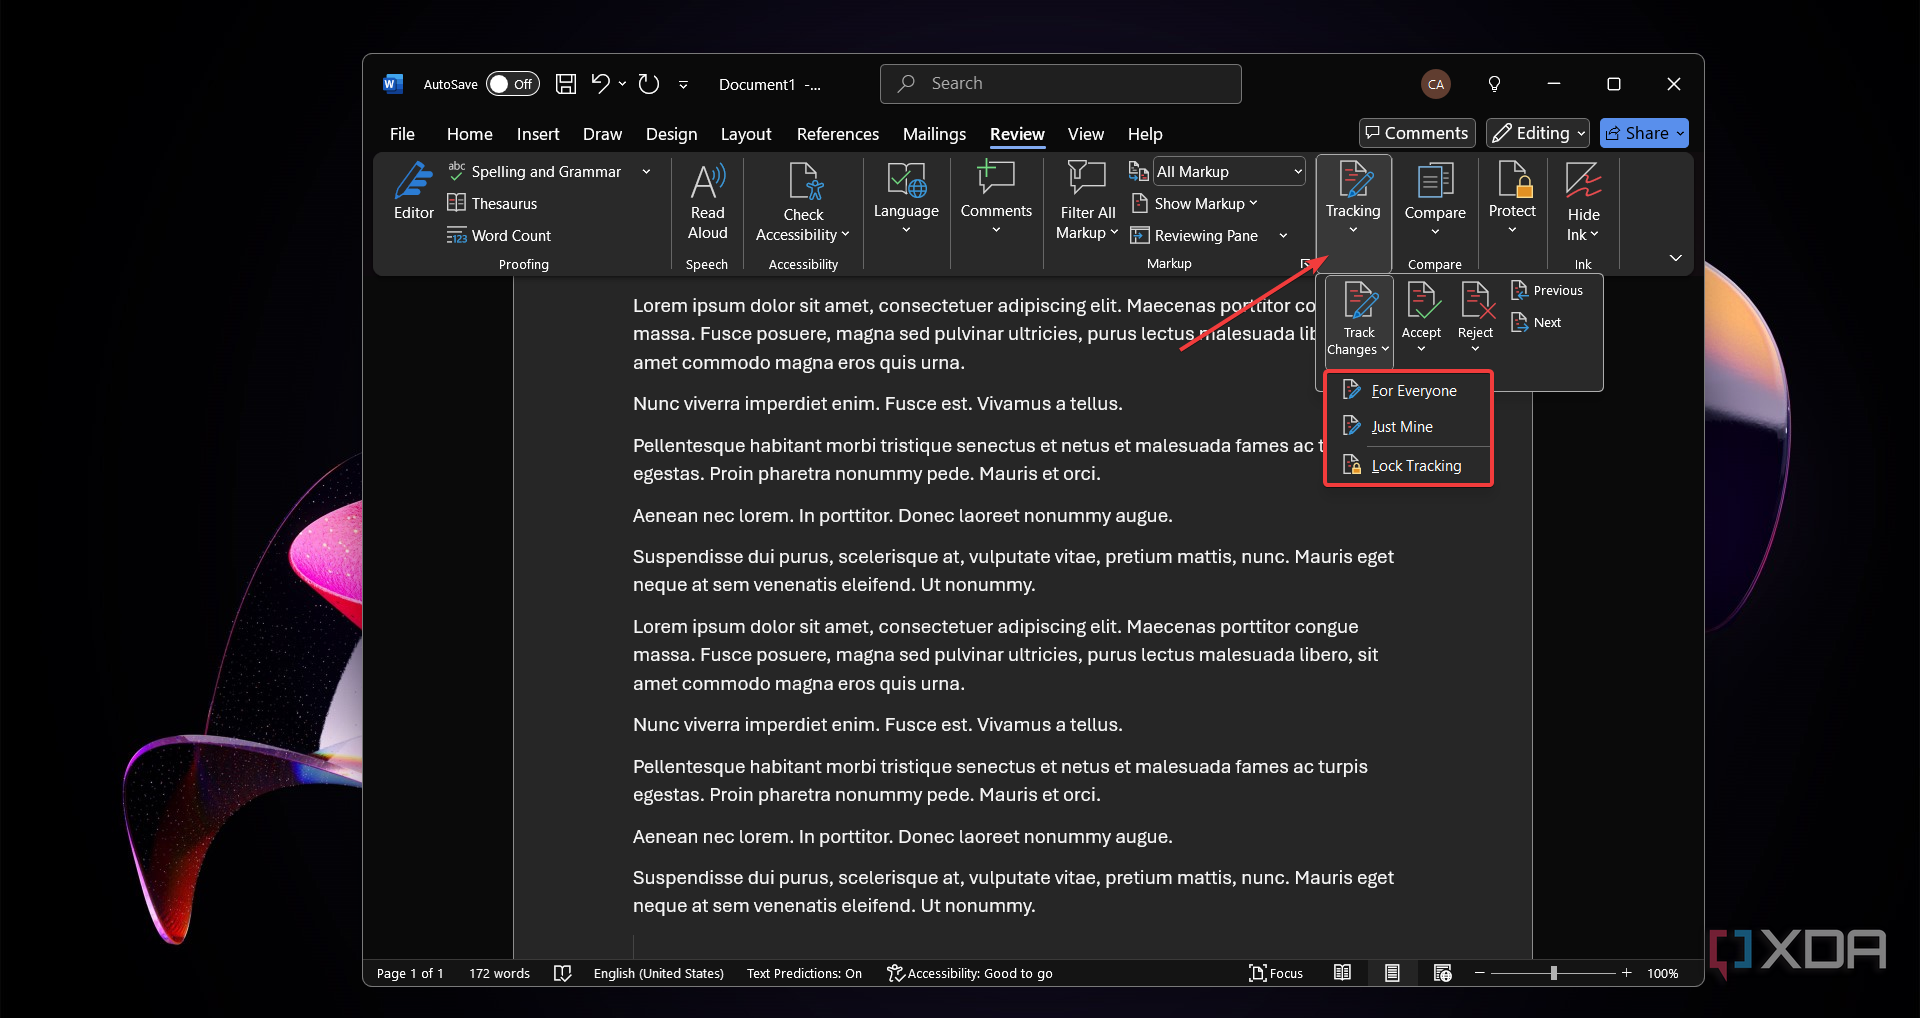Viewport: 1920px width, 1018px height.
Task: Select Lock Tracking
Action: pyautogui.click(x=1408, y=466)
